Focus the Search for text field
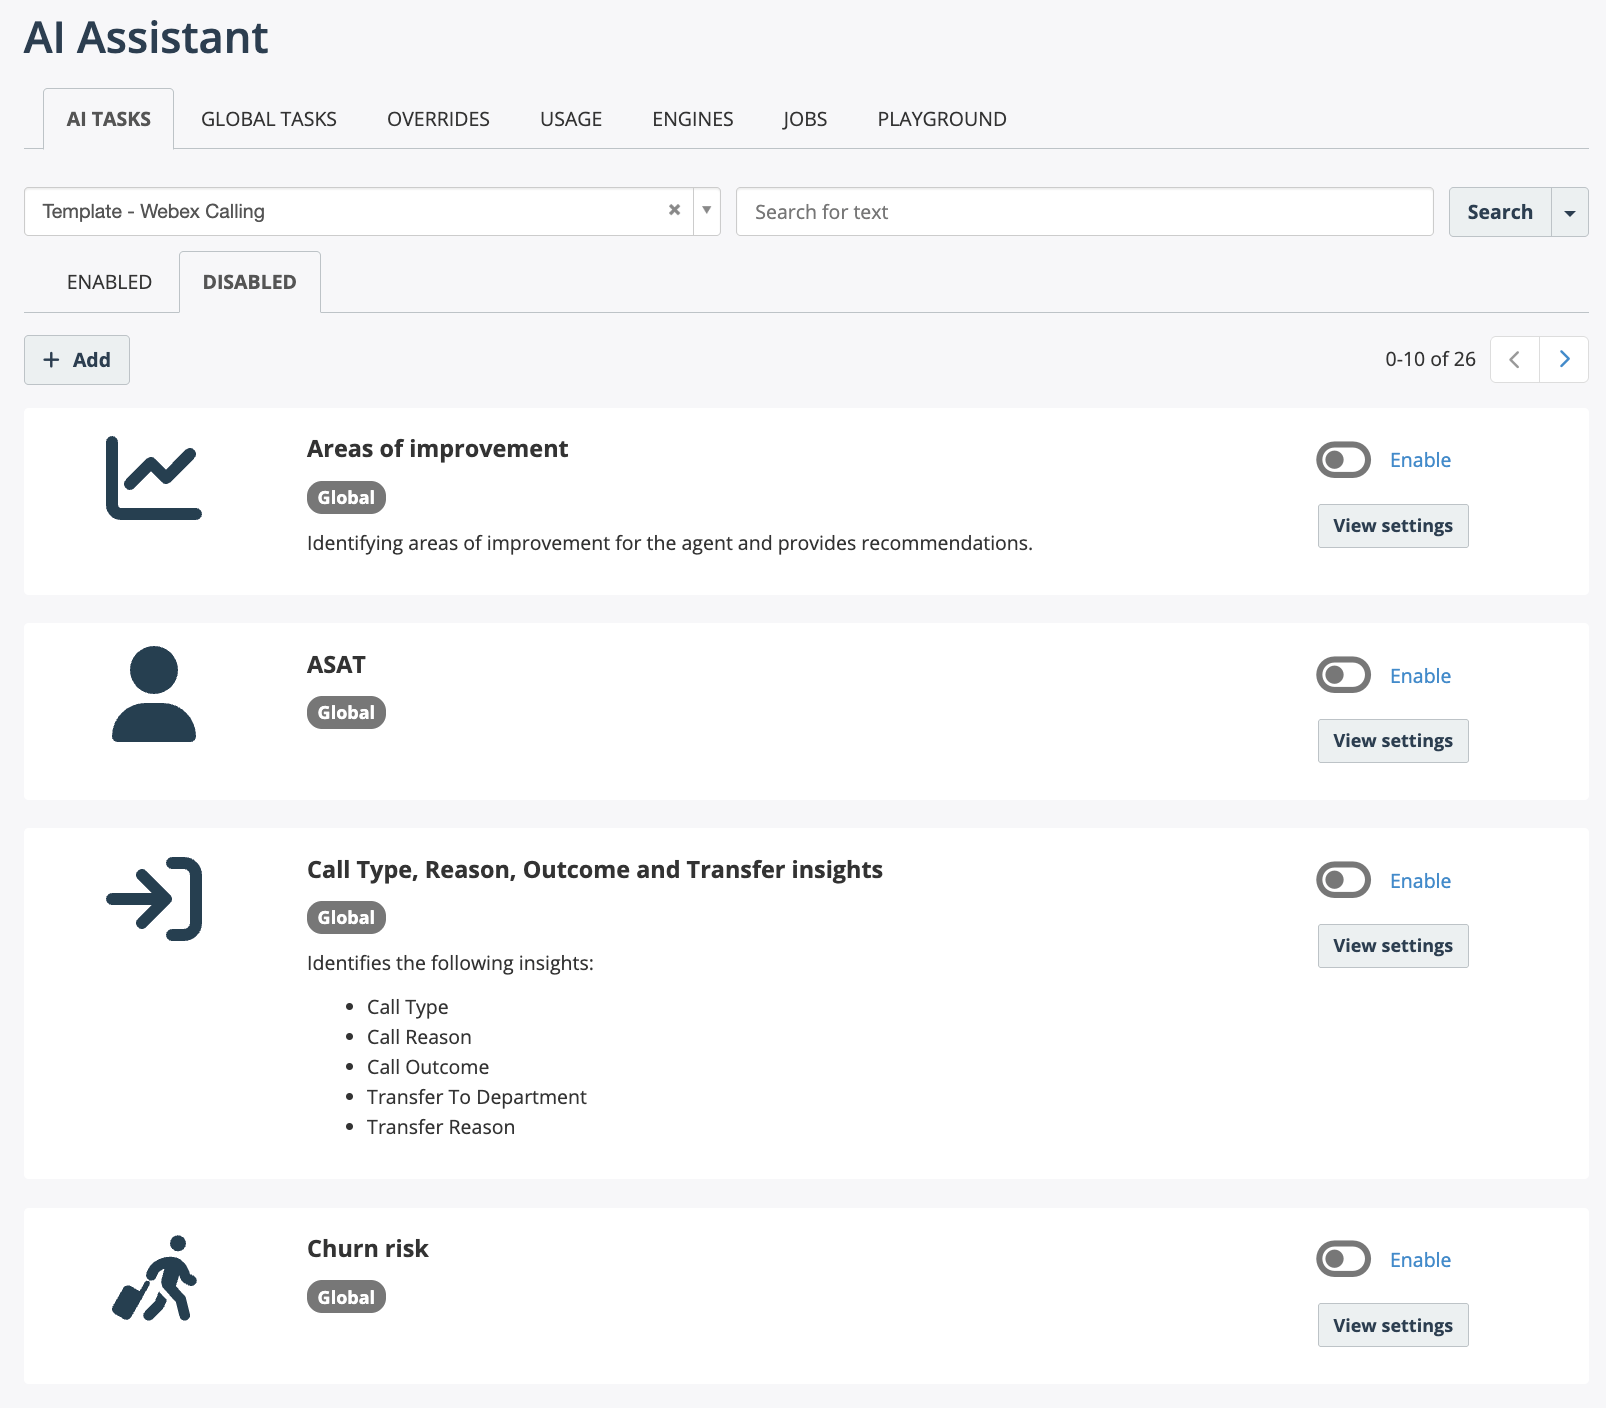Image resolution: width=1606 pixels, height=1408 pixels. [x=1084, y=212]
